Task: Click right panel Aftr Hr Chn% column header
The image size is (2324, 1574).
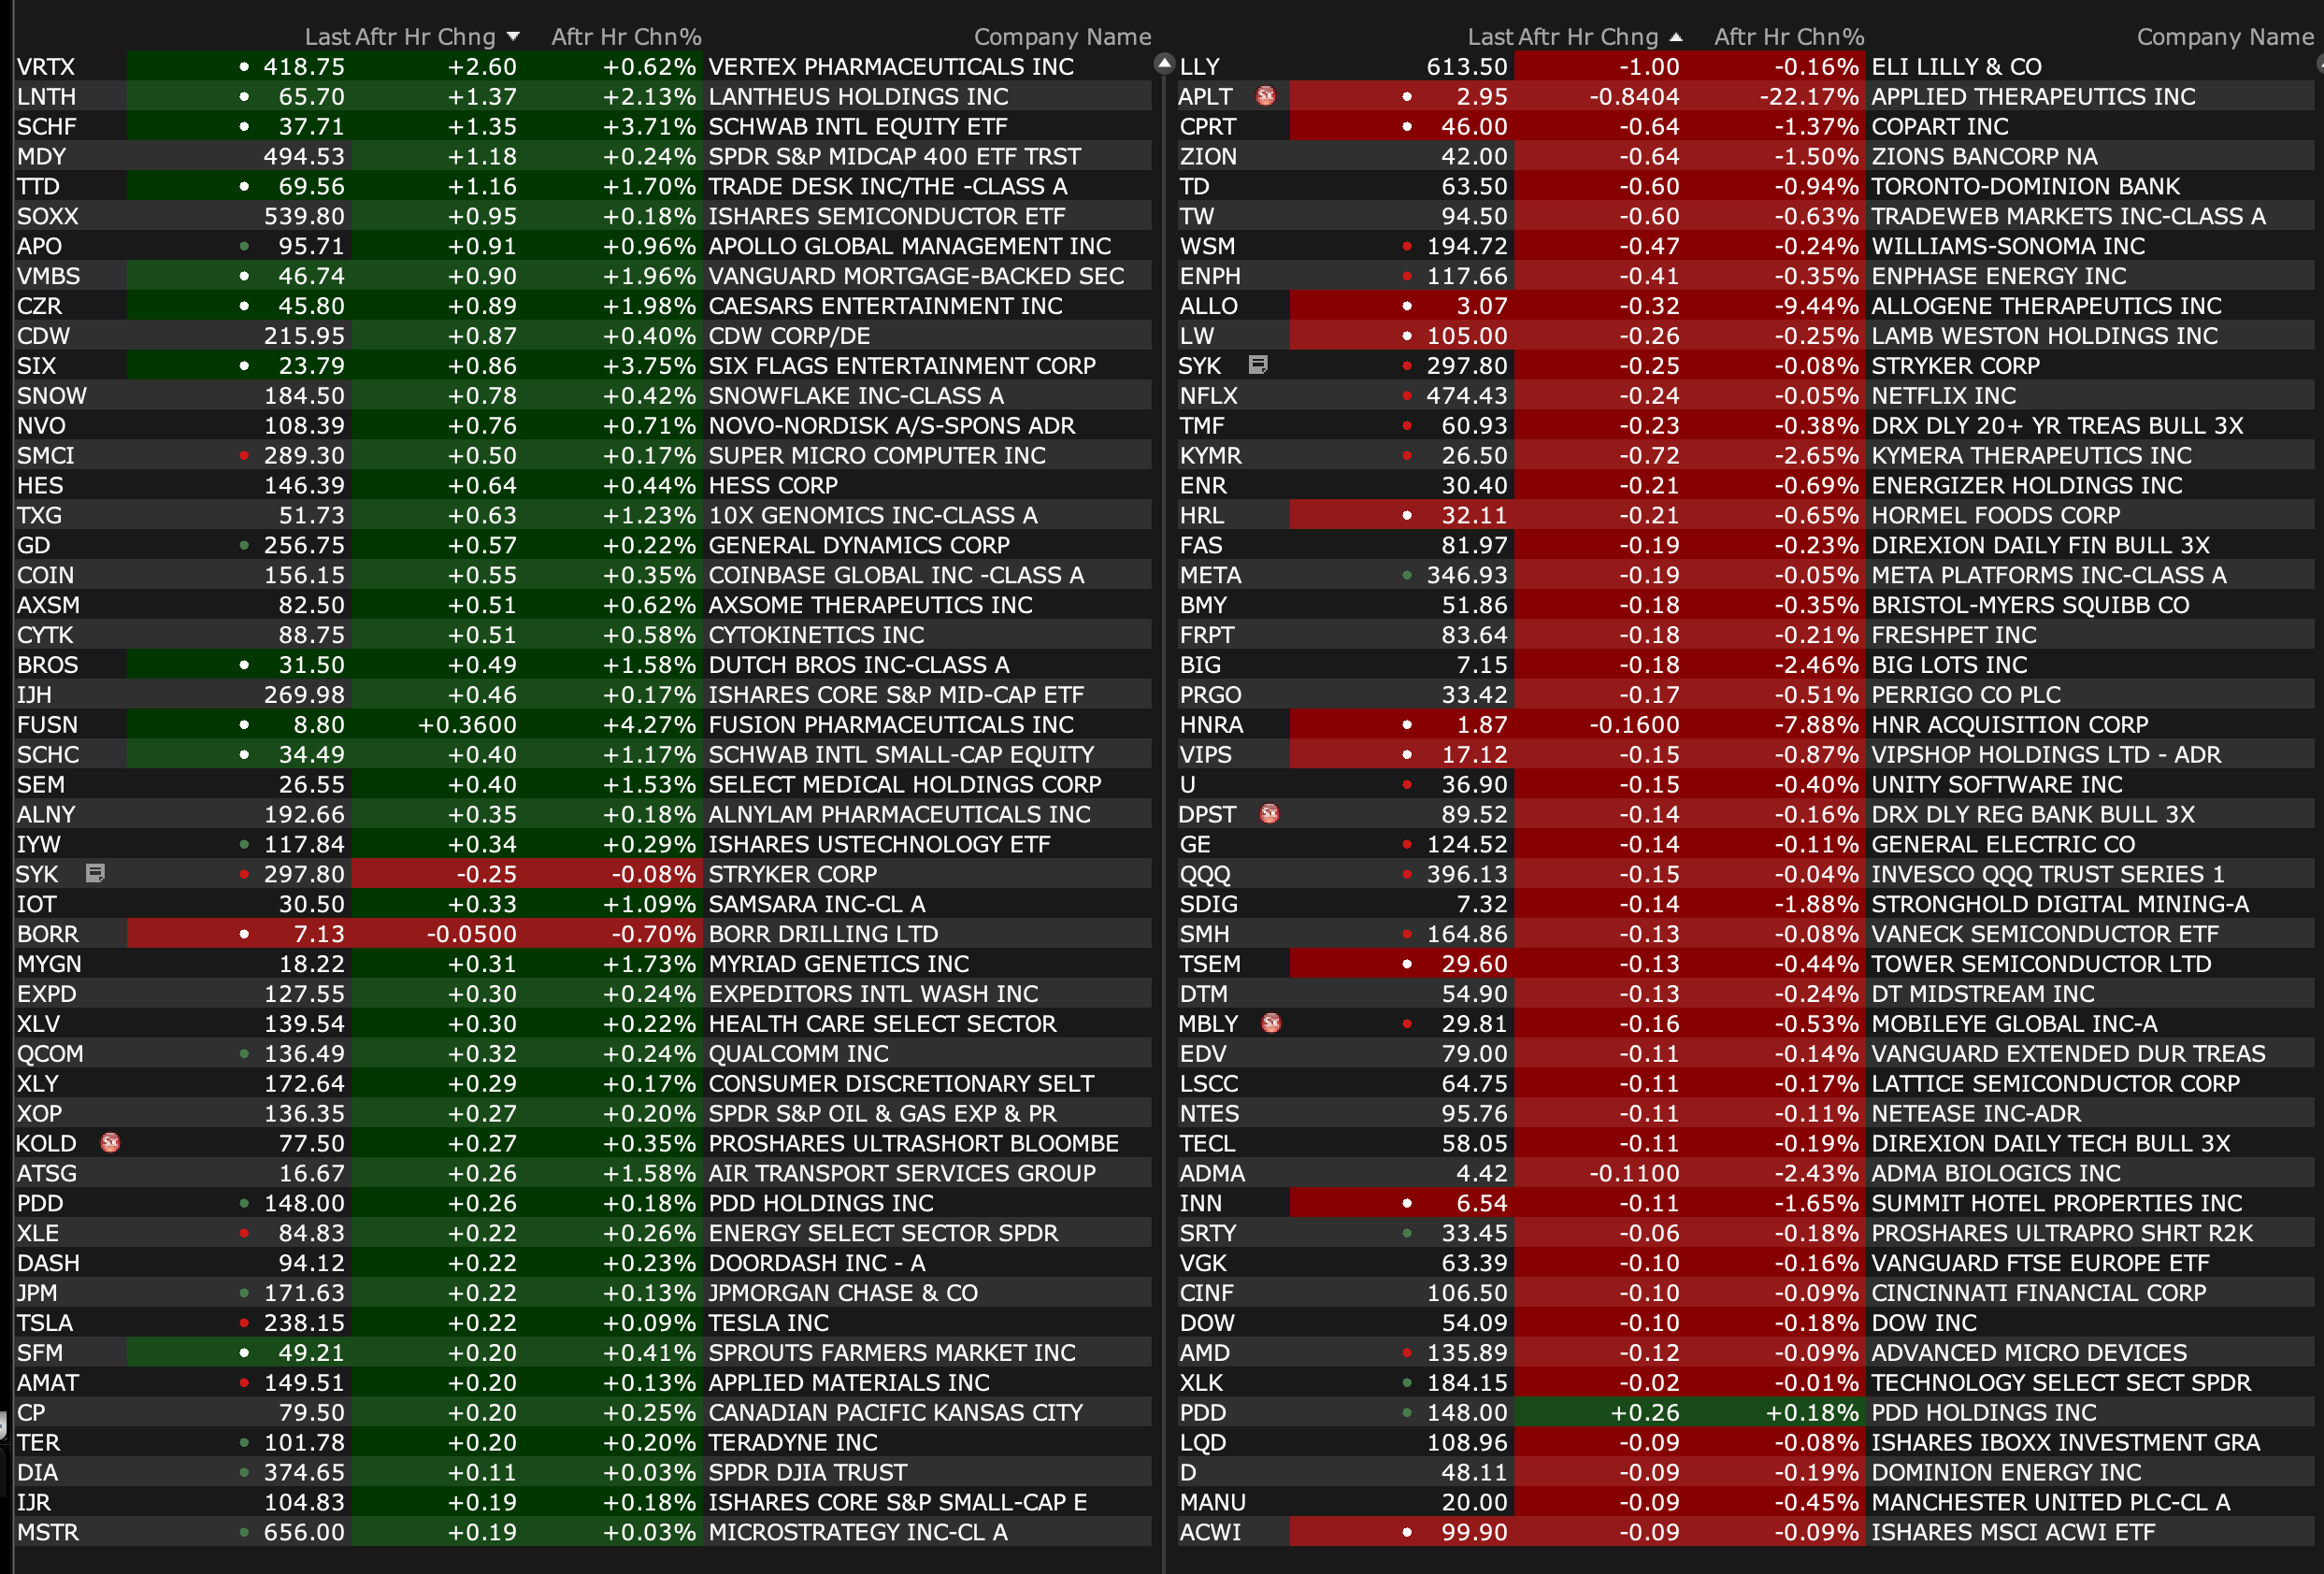Action: (1788, 37)
